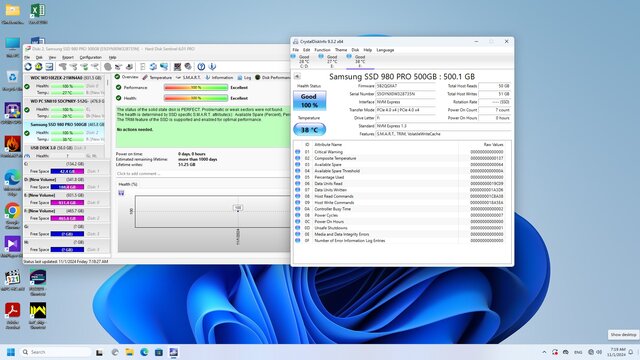
Task: Click E: New Volume free space bar
Action: point(67,202)
